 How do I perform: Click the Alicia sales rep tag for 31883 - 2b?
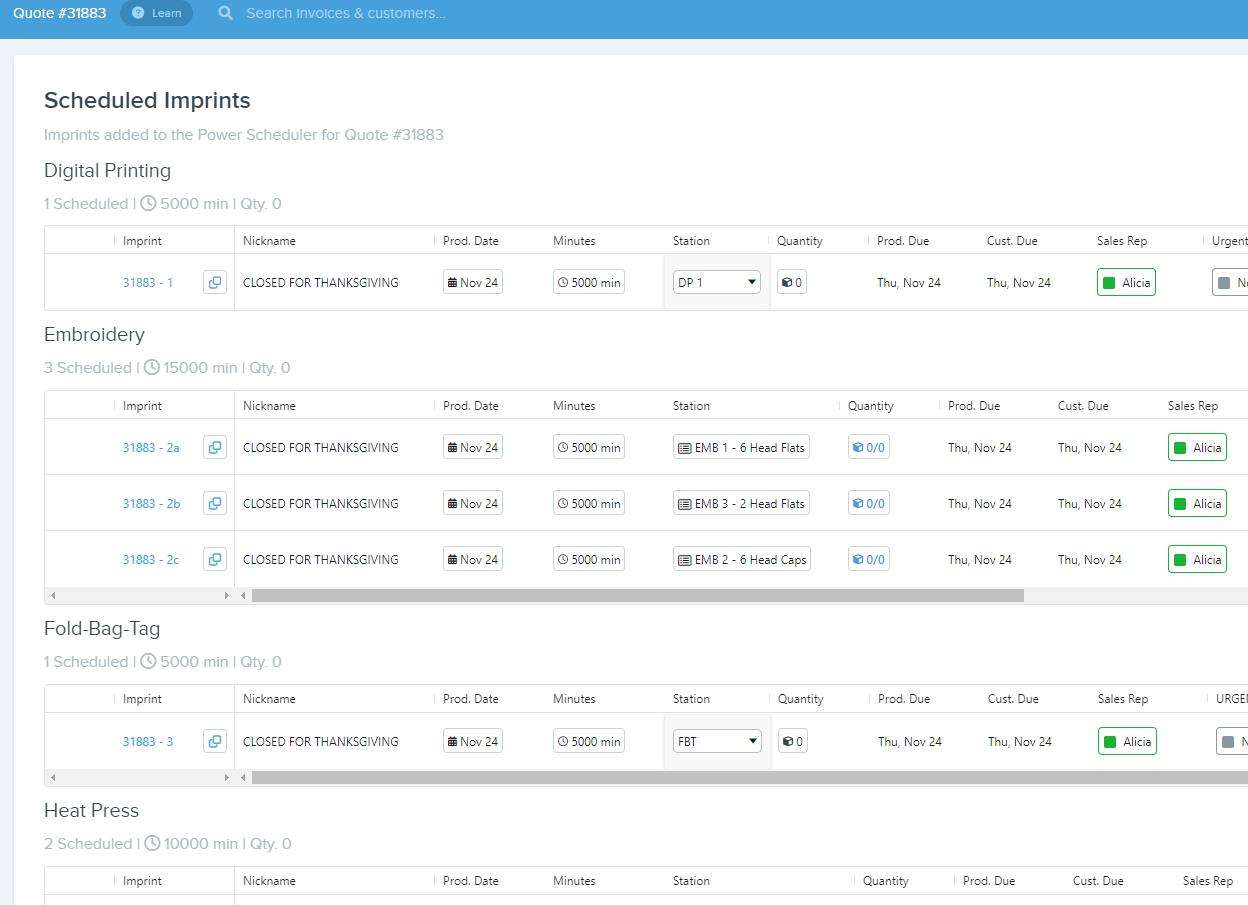point(1197,503)
